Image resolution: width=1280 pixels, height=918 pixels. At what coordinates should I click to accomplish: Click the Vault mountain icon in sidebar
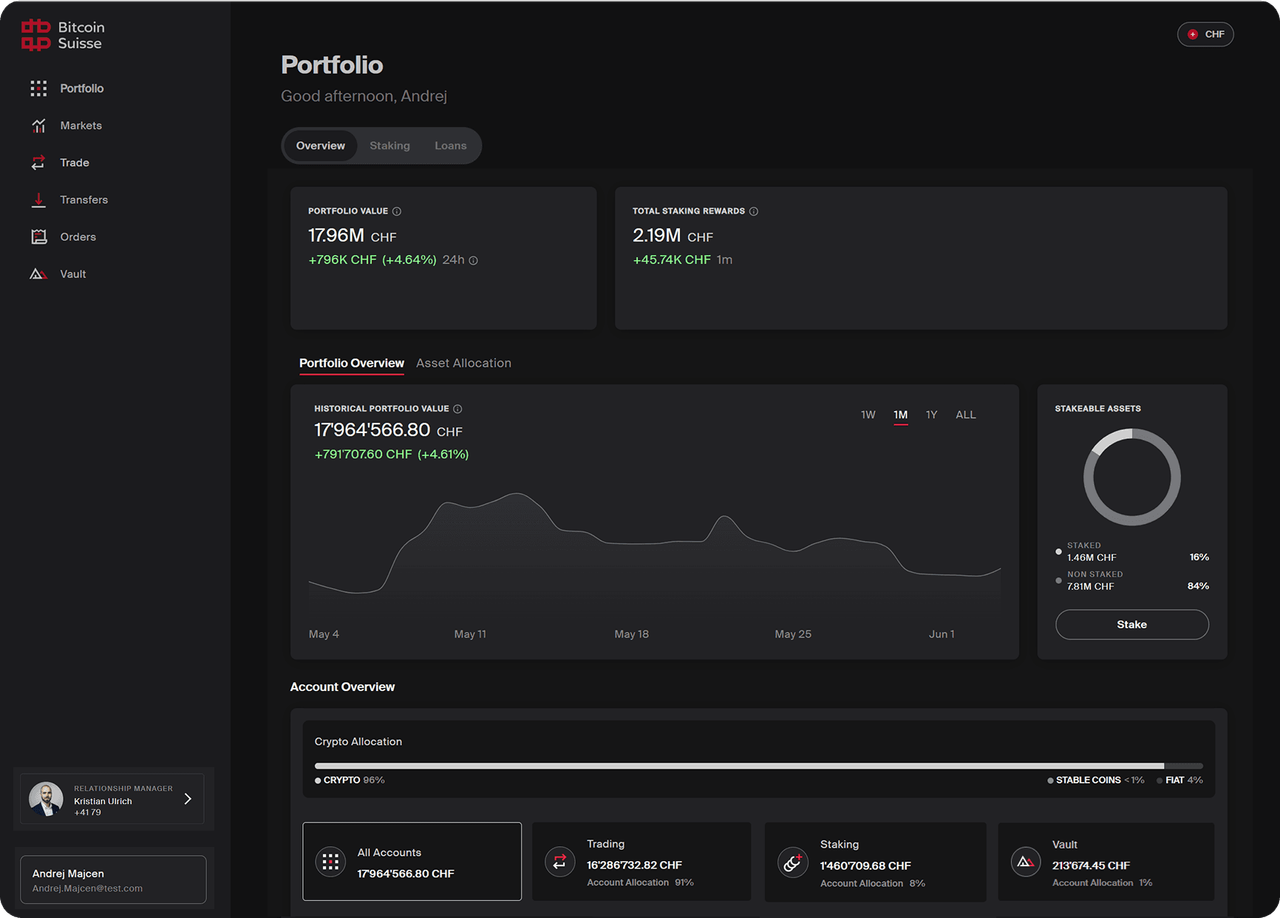(39, 274)
